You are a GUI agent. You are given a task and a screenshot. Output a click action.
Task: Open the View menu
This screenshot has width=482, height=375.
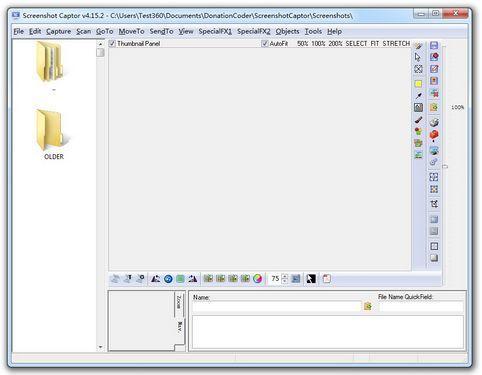tap(186, 31)
